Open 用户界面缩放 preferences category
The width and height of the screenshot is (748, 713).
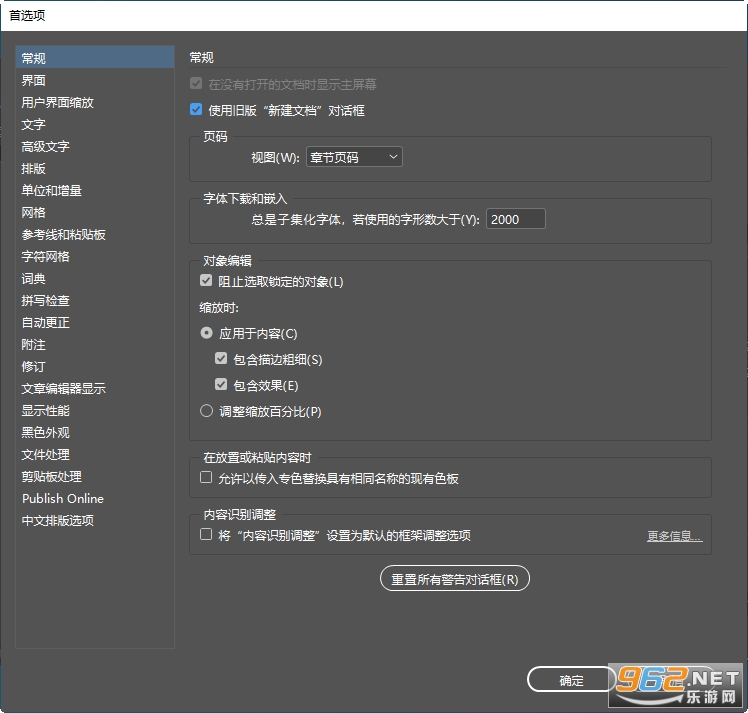click(95, 102)
